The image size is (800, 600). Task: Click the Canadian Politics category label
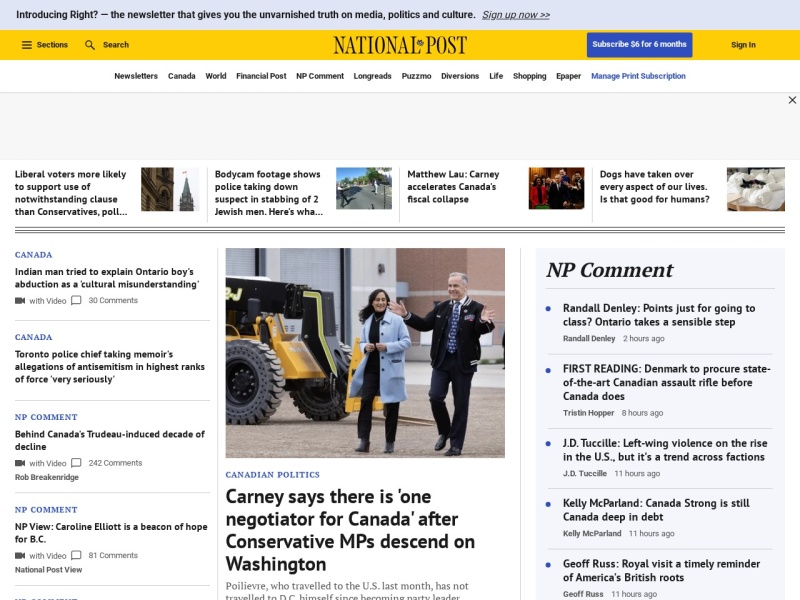[272, 474]
